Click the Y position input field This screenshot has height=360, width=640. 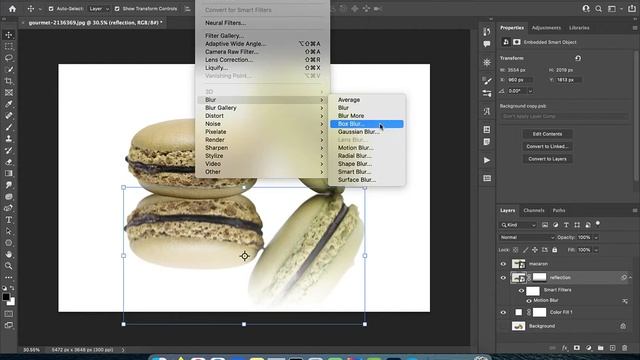tap(569, 80)
